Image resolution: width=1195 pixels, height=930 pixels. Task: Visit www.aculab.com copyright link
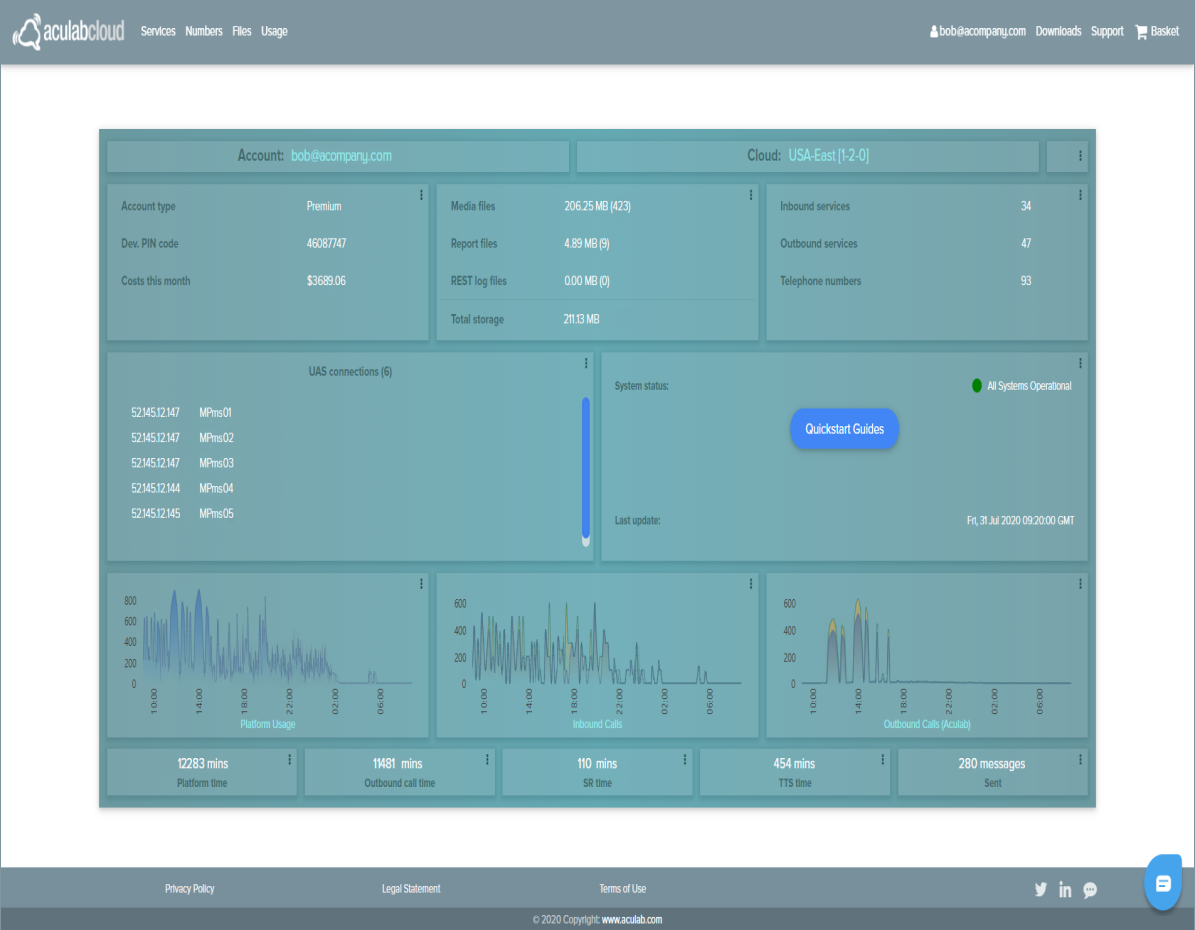coord(632,919)
